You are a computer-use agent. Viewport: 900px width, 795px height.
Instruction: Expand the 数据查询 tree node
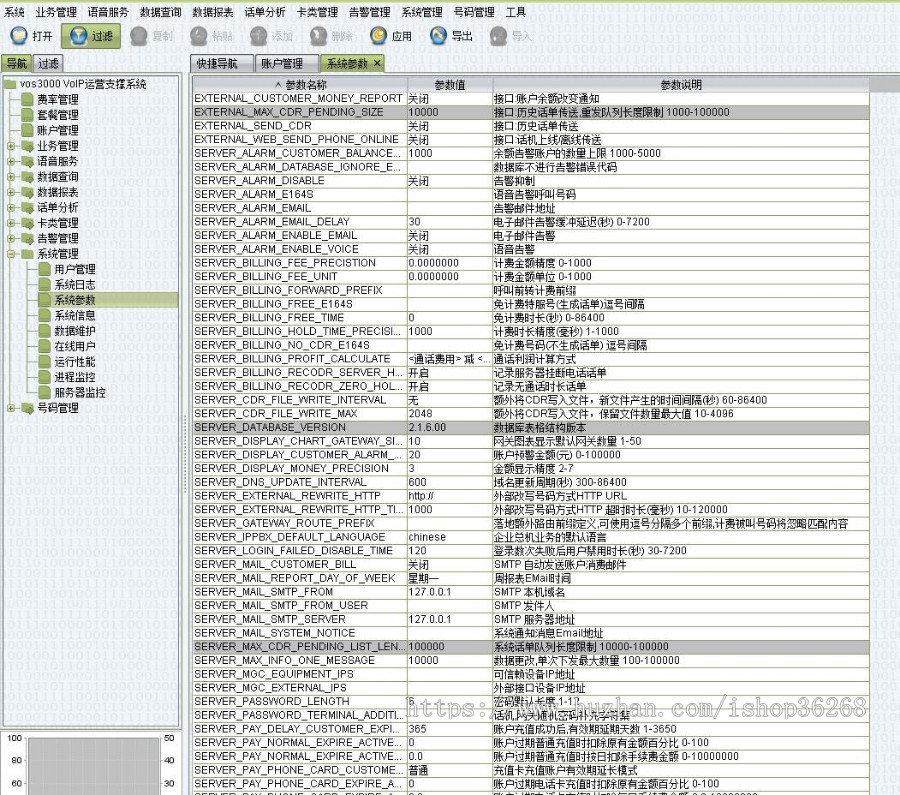[11, 177]
